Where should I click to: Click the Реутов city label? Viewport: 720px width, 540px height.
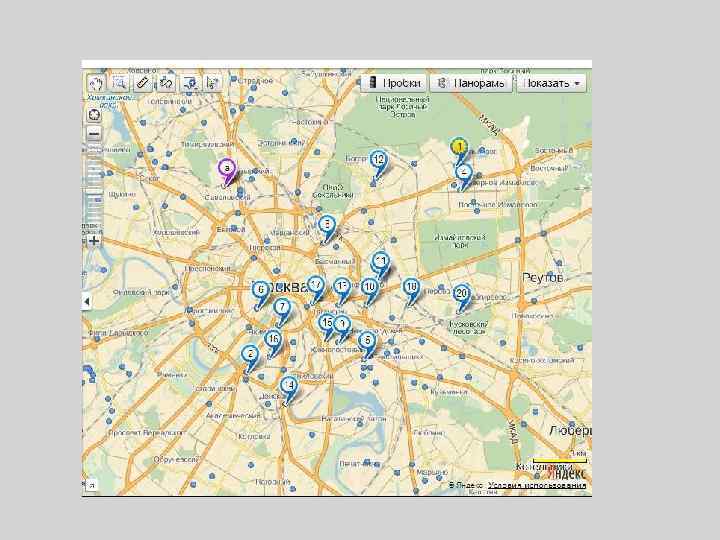(542, 278)
